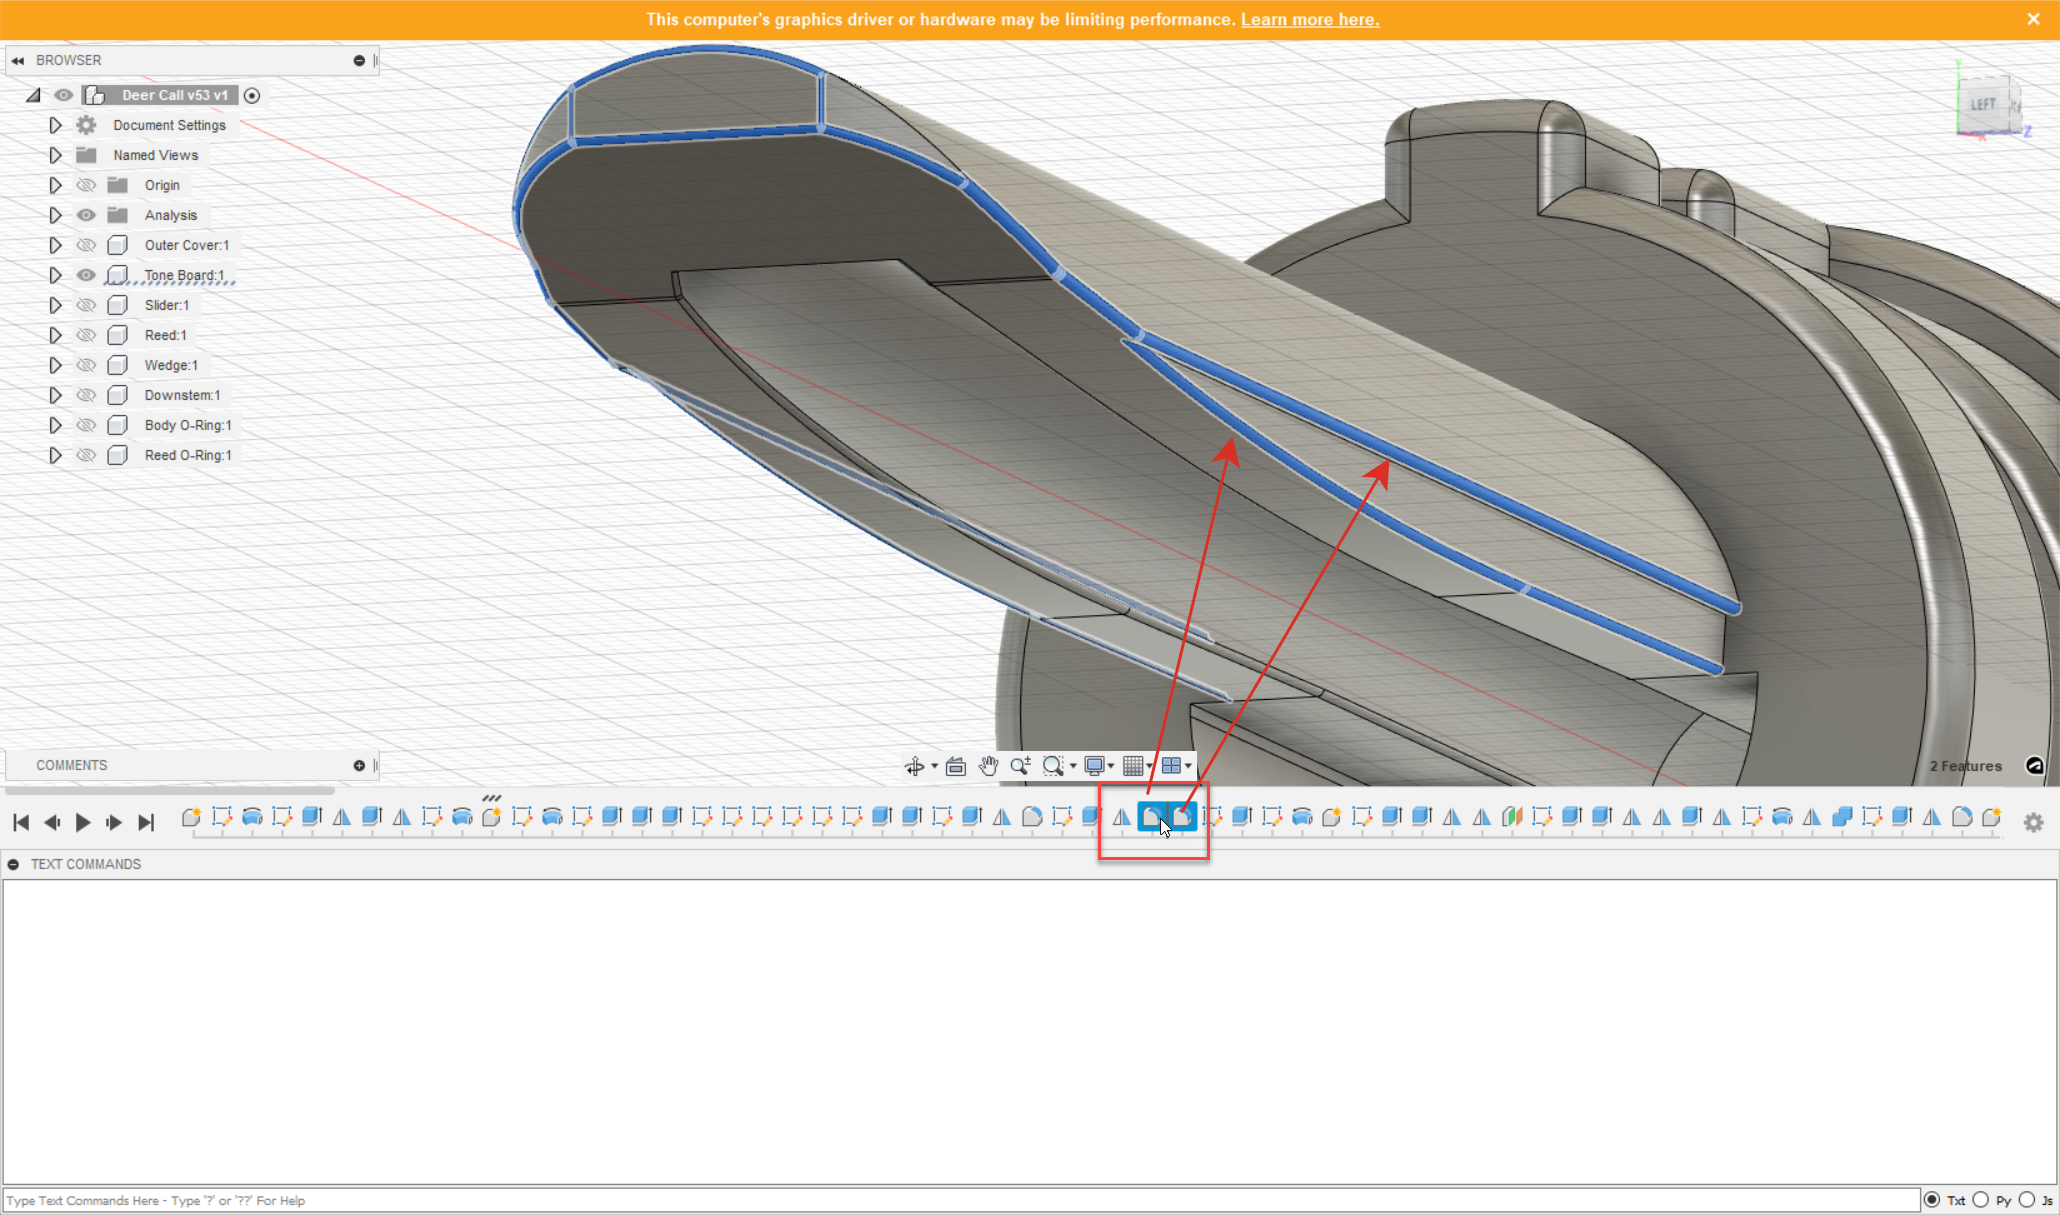2060x1215 pixels.
Task: Open the Viewports dropdown arrow
Action: [x=1188, y=766]
